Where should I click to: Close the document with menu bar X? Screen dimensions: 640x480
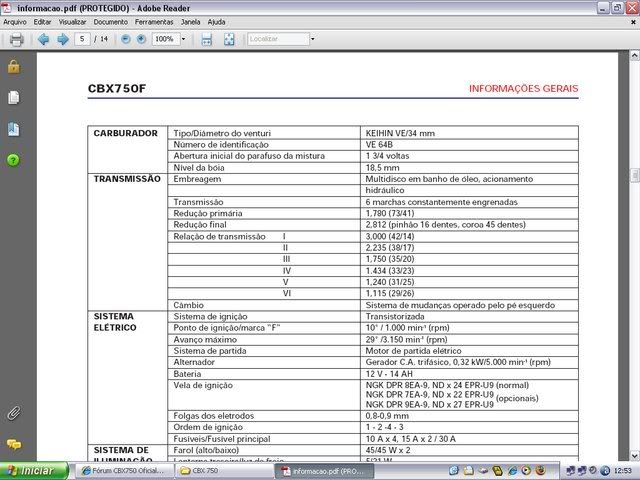[x=633, y=22]
